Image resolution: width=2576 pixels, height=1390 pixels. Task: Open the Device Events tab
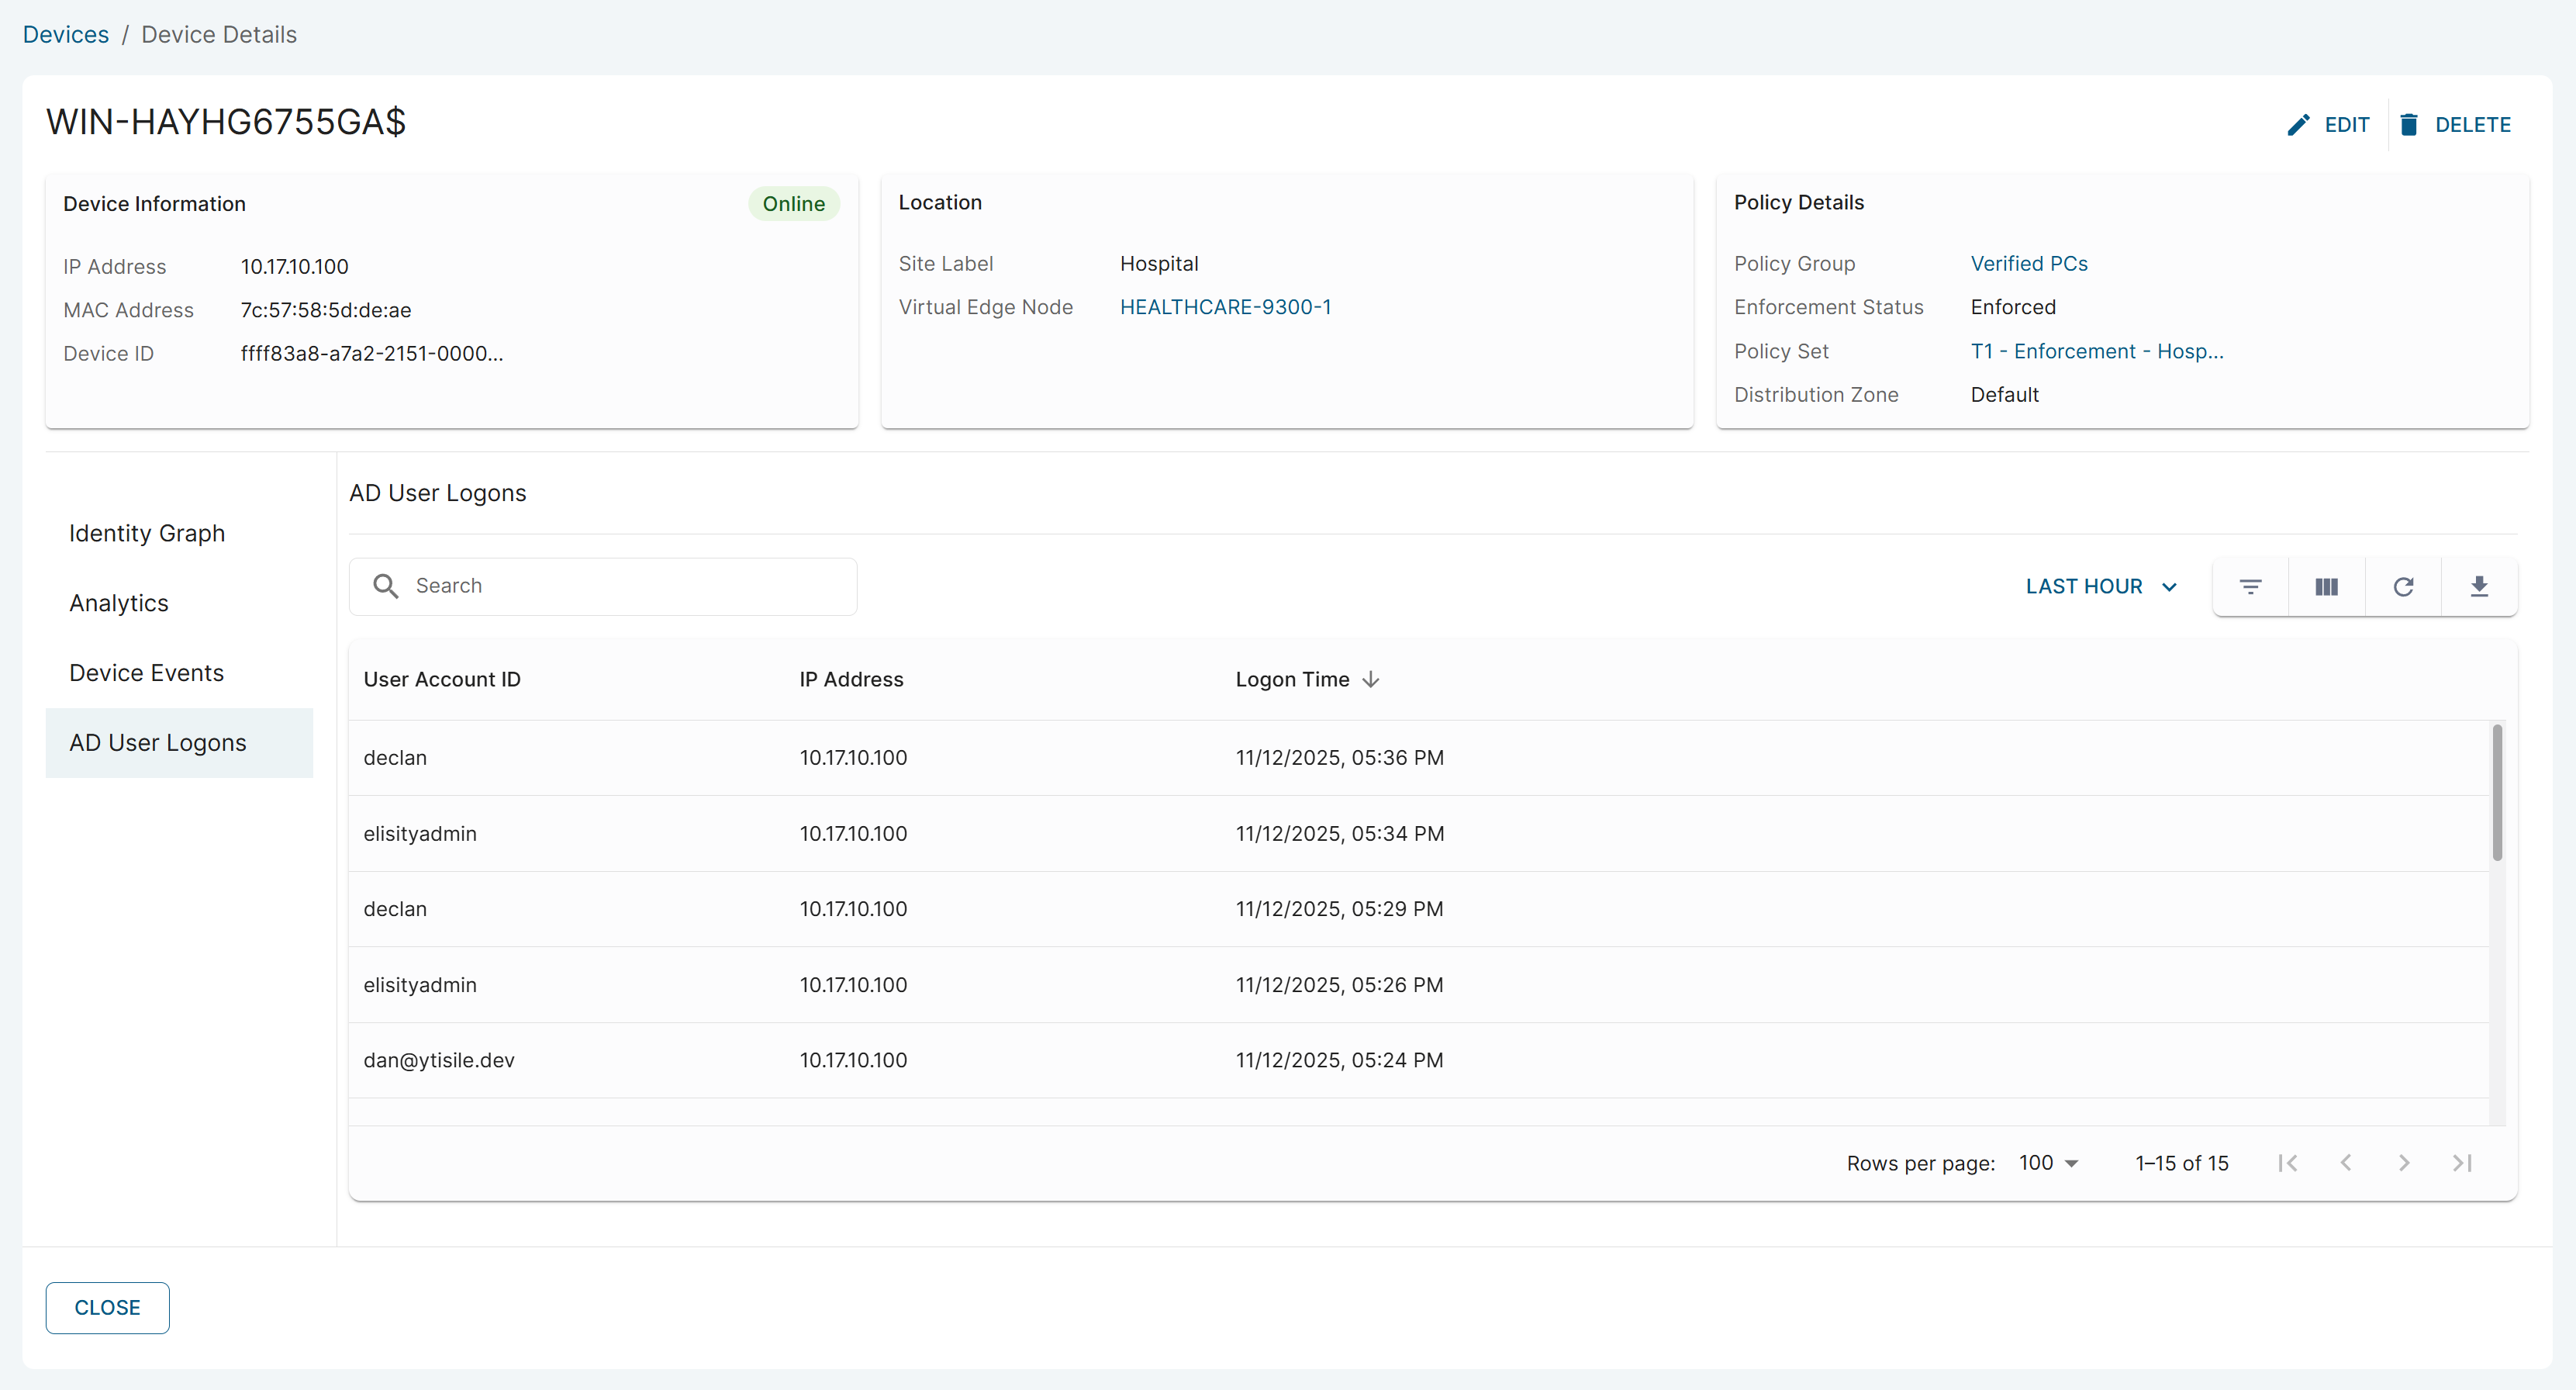(147, 673)
